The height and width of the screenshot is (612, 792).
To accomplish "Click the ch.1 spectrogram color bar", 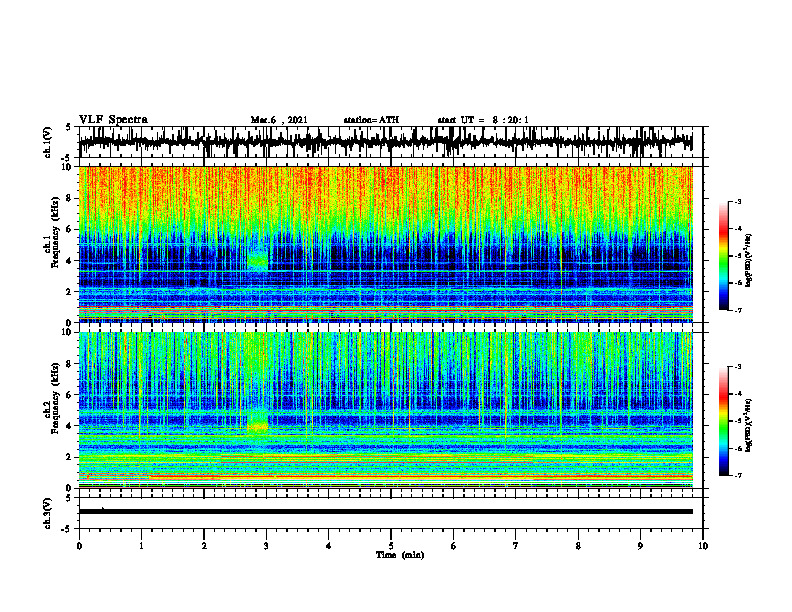I will click(724, 256).
